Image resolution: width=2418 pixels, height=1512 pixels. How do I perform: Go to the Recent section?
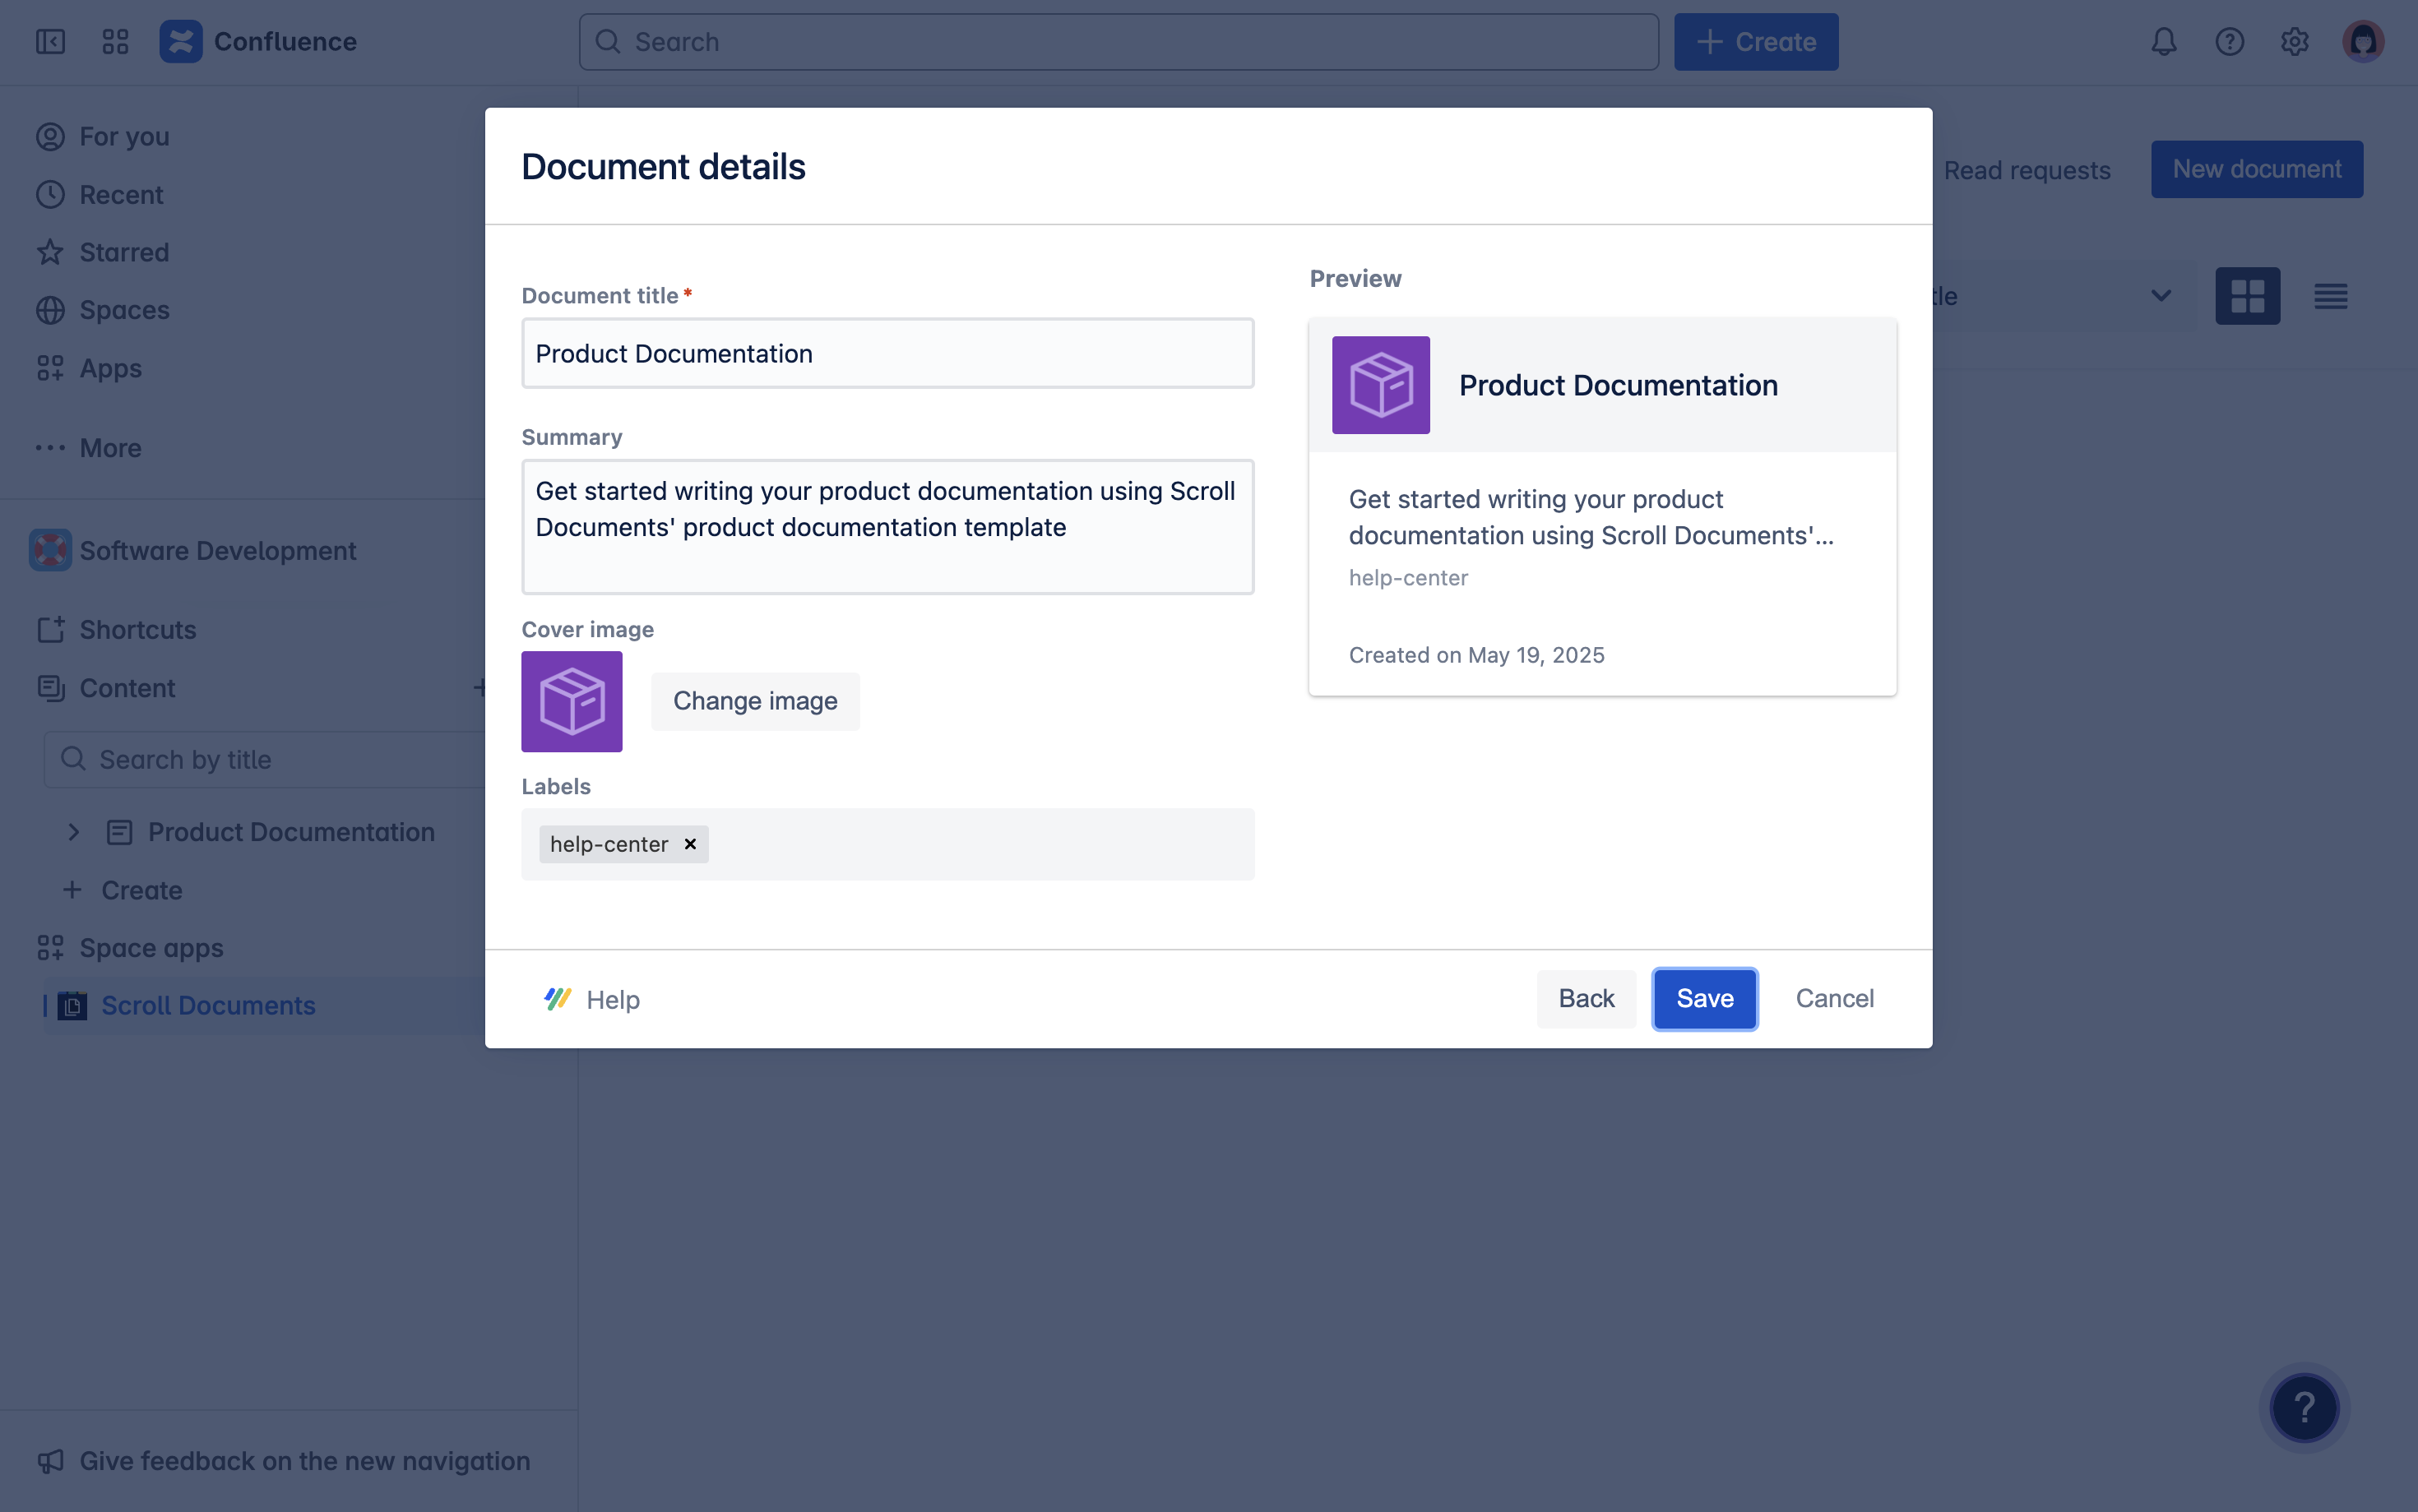122,194
